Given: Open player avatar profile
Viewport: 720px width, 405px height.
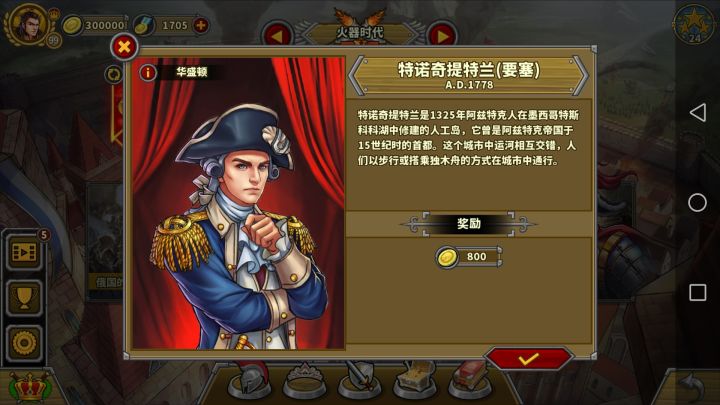Looking at the screenshot, I should 28,24.
